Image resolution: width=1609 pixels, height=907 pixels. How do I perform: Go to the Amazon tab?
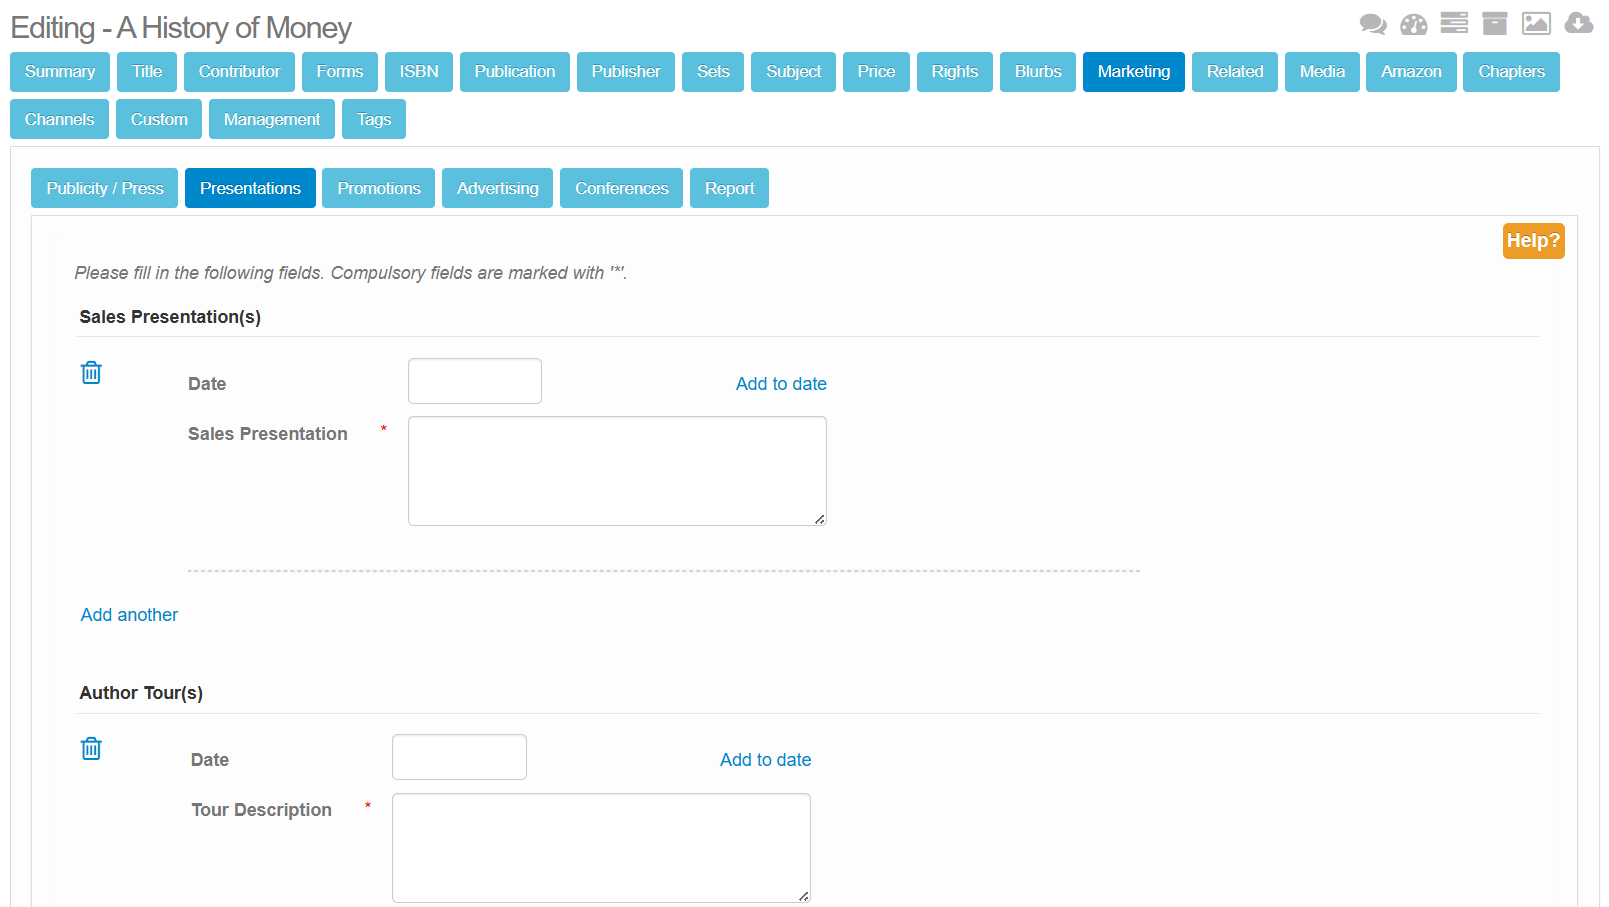pyautogui.click(x=1410, y=72)
